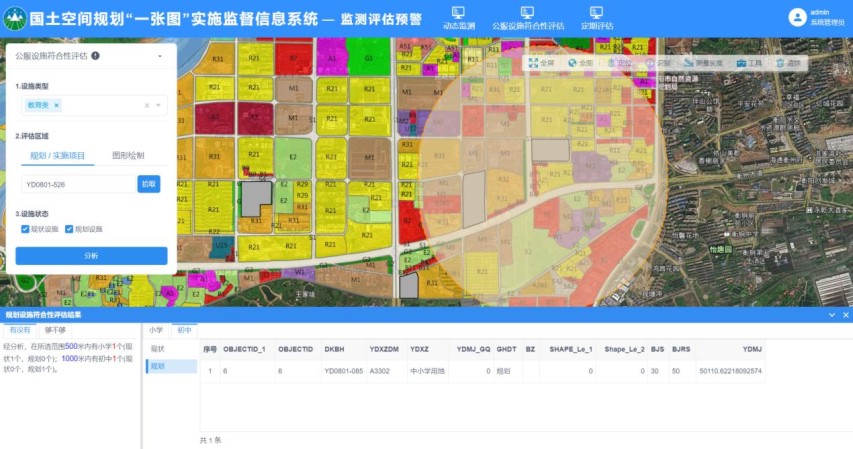Switch to the 图形绘制 tab

click(128, 156)
